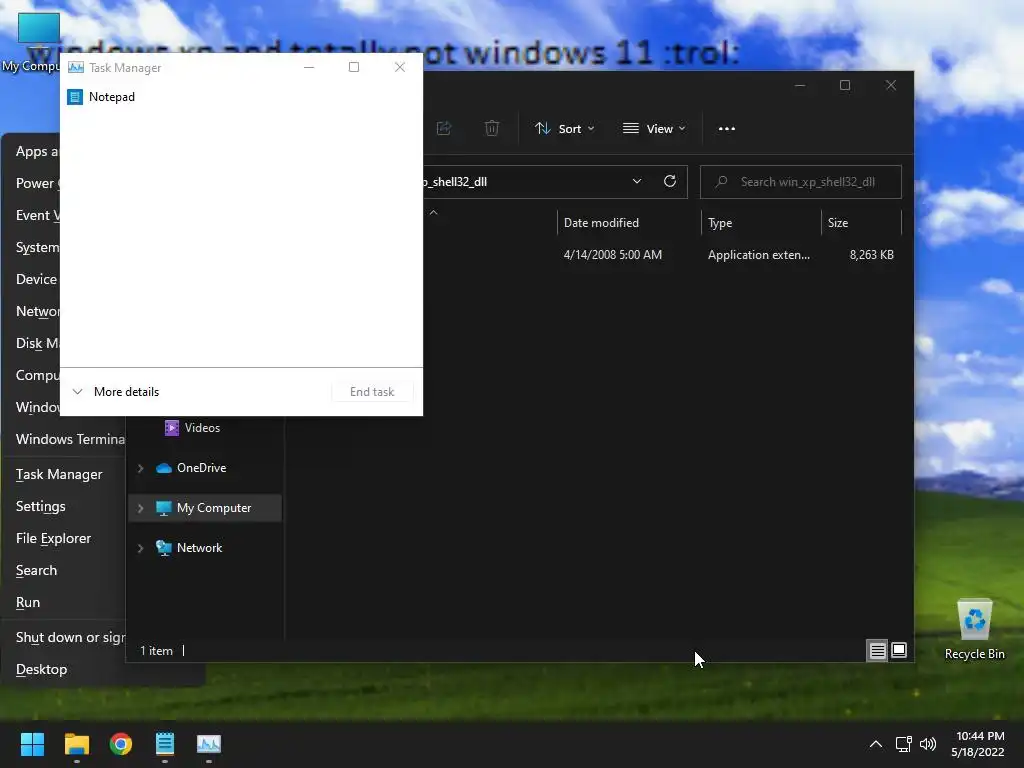Open the View dropdown in Explorer
This screenshot has width=1024, height=768.
(x=654, y=129)
